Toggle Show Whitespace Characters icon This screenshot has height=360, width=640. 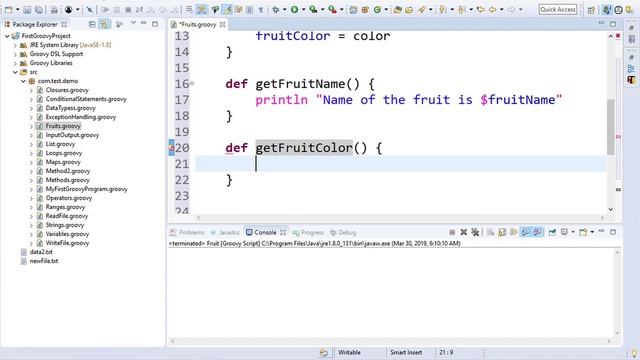pos(261,9)
